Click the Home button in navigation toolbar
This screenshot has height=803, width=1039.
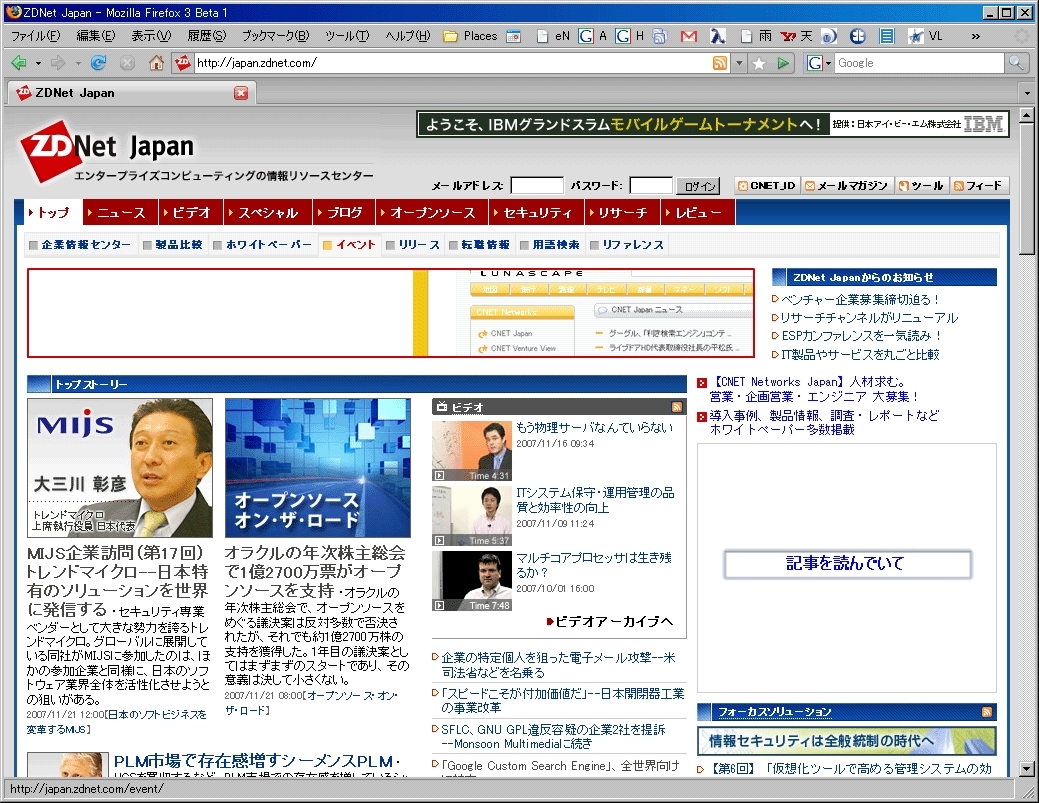(156, 63)
